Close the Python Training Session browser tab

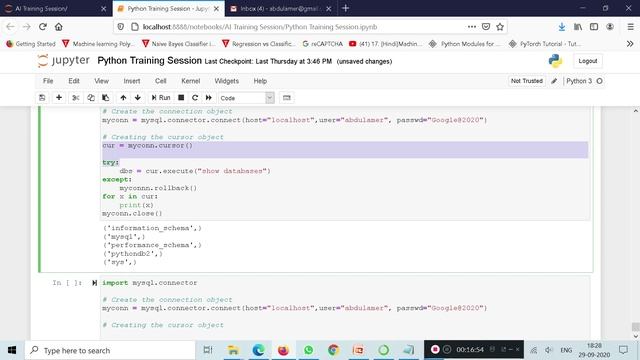click(x=216, y=9)
